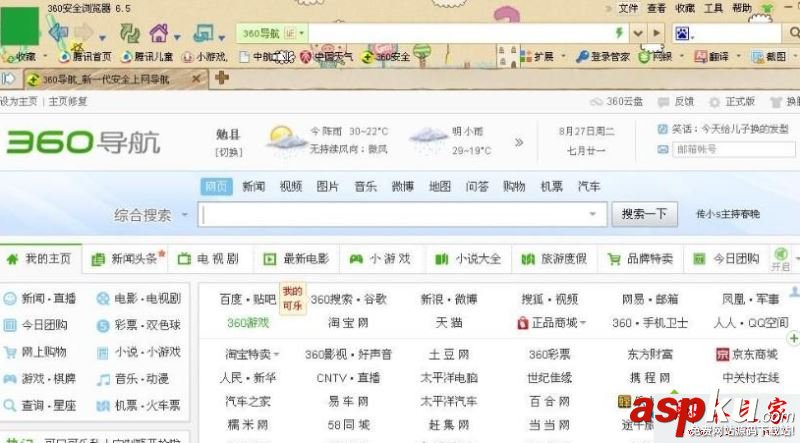Click the address bar go arrow button
This screenshot has height=443, width=800.
pyautogui.click(x=656, y=34)
